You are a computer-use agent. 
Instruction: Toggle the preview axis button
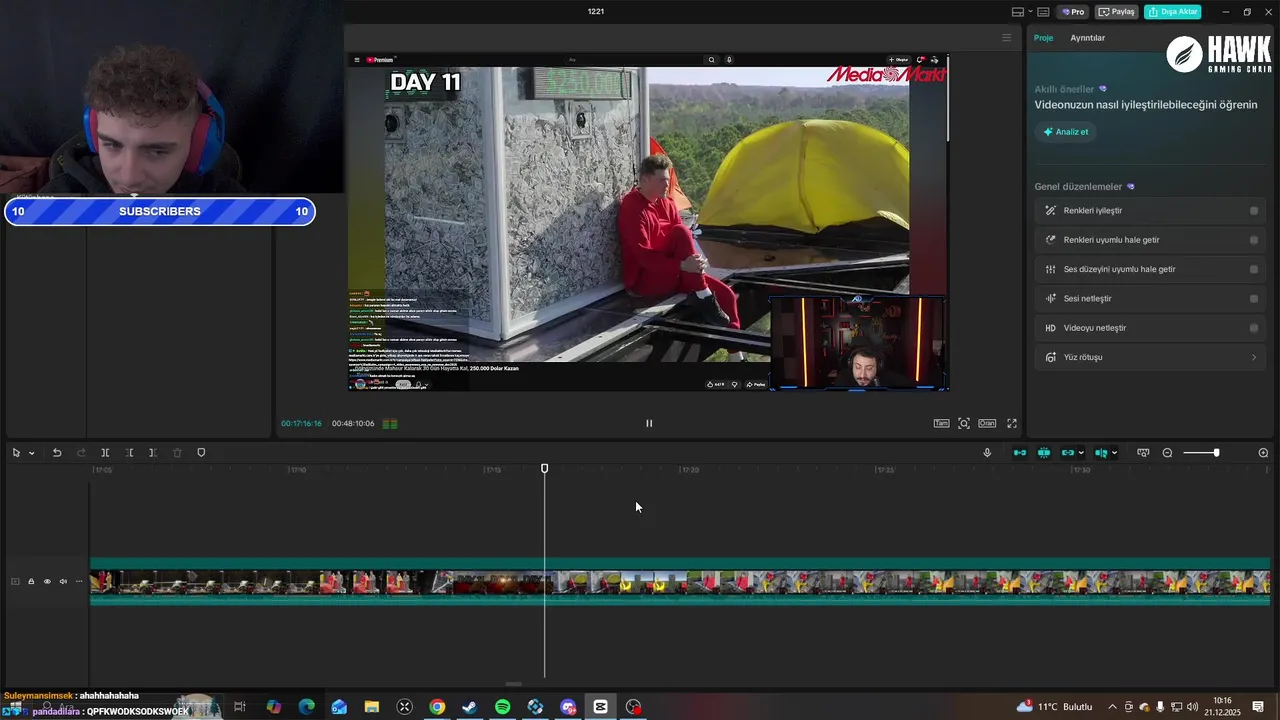tap(1101, 453)
